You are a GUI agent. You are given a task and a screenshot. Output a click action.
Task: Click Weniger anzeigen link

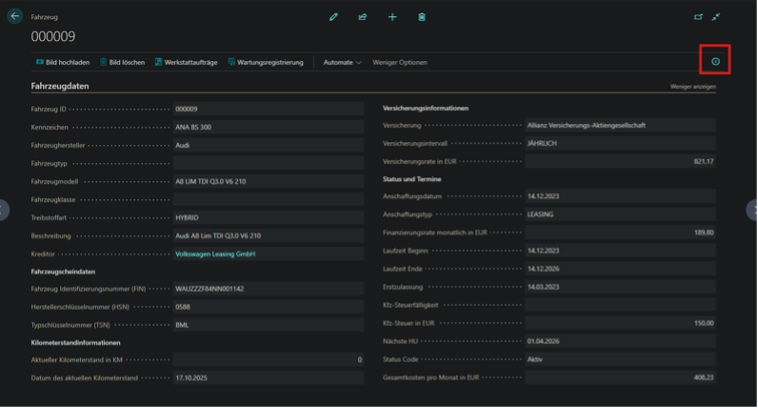pyautogui.click(x=692, y=87)
